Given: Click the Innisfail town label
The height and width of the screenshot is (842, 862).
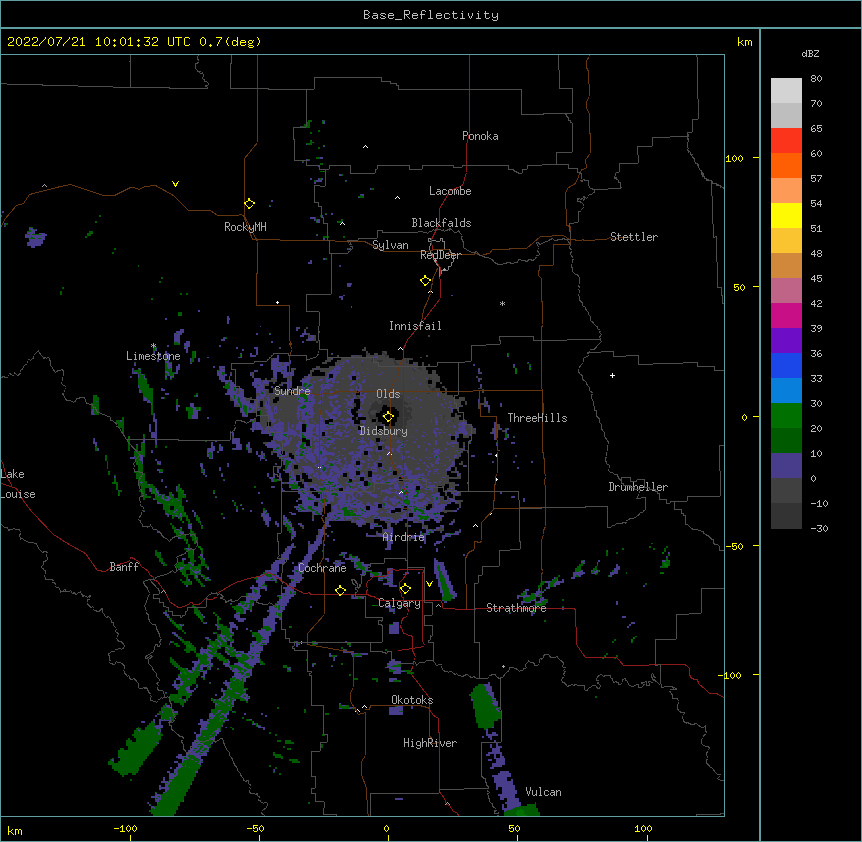Looking at the screenshot, I should [x=415, y=326].
